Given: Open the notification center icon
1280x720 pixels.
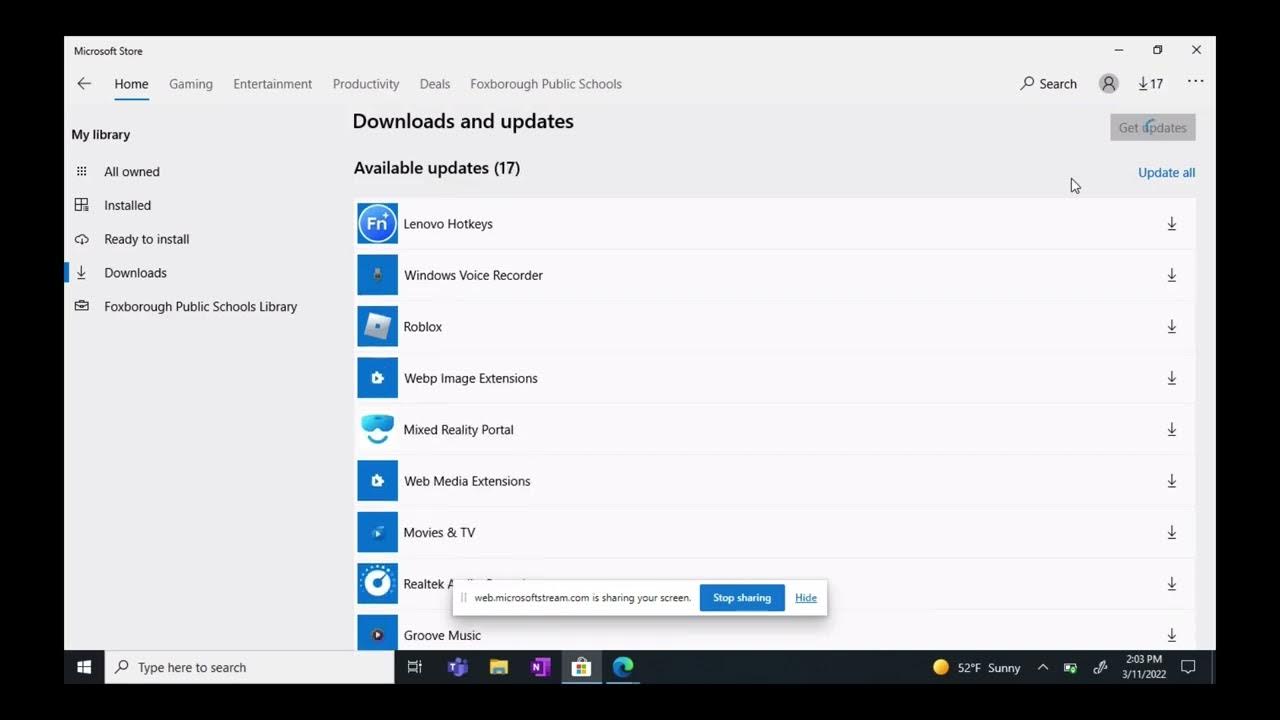Looking at the screenshot, I should [1189, 667].
